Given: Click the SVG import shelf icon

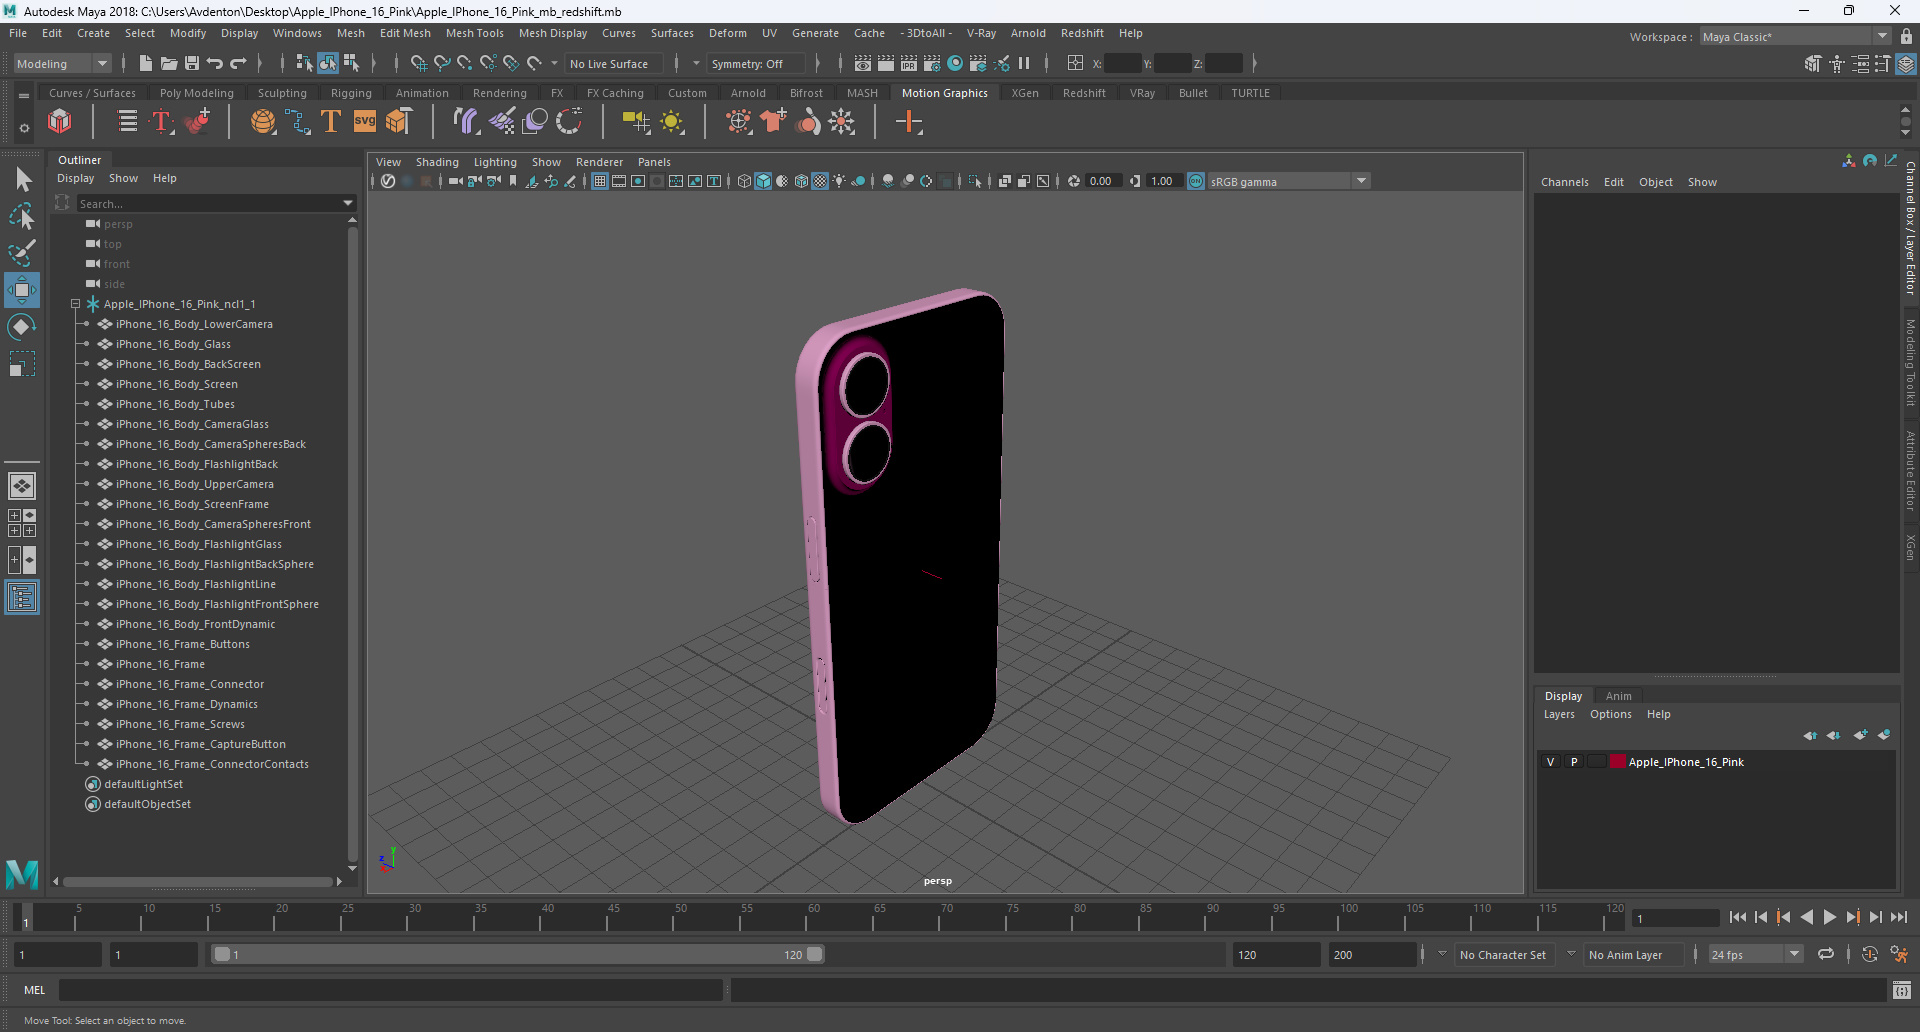Looking at the screenshot, I should tap(365, 122).
